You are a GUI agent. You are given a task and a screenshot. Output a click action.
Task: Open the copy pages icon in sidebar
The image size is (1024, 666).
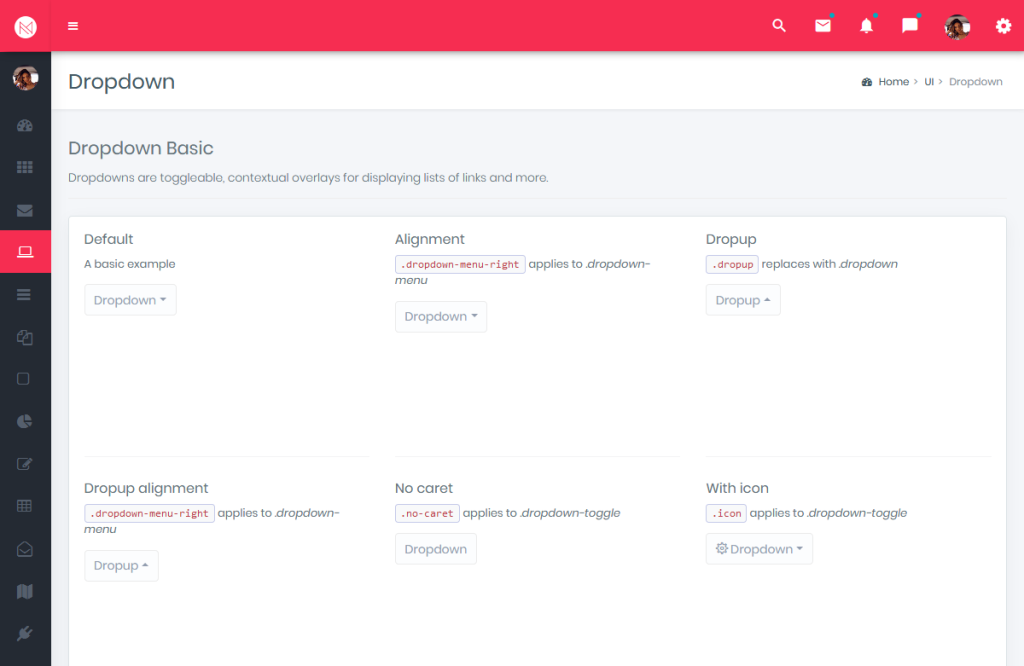coord(25,338)
